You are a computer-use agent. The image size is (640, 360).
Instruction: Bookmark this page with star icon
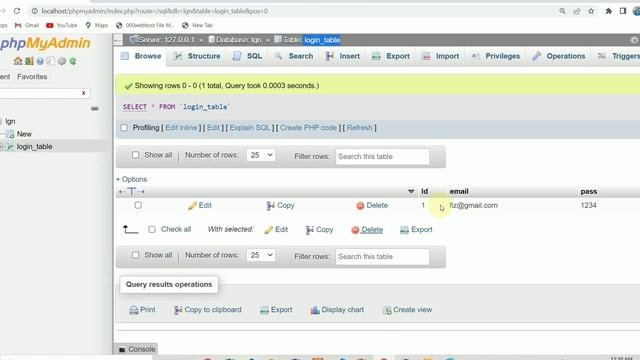591,11
